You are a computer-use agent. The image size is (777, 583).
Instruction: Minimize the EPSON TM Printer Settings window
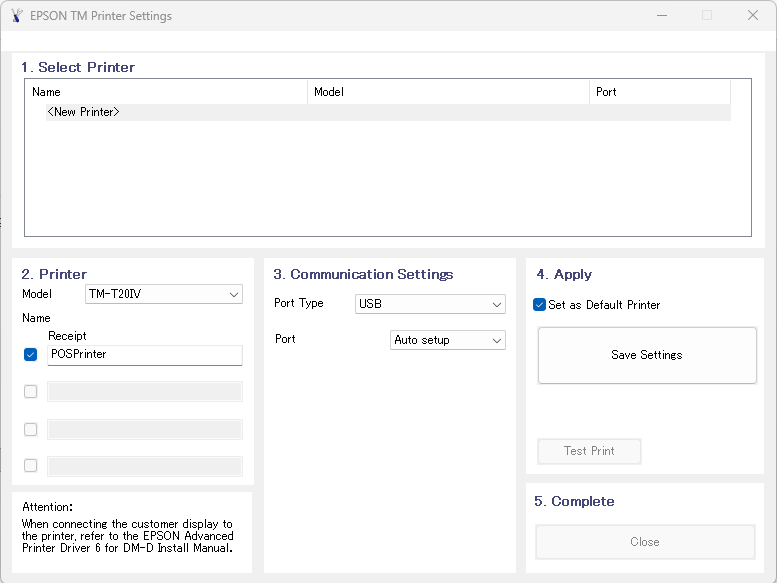coord(661,16)
